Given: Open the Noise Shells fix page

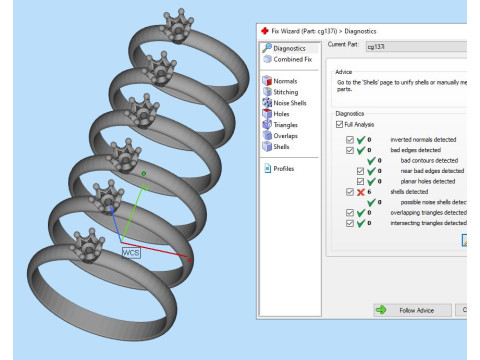Looking at the screenshot, I should (284, 103).
